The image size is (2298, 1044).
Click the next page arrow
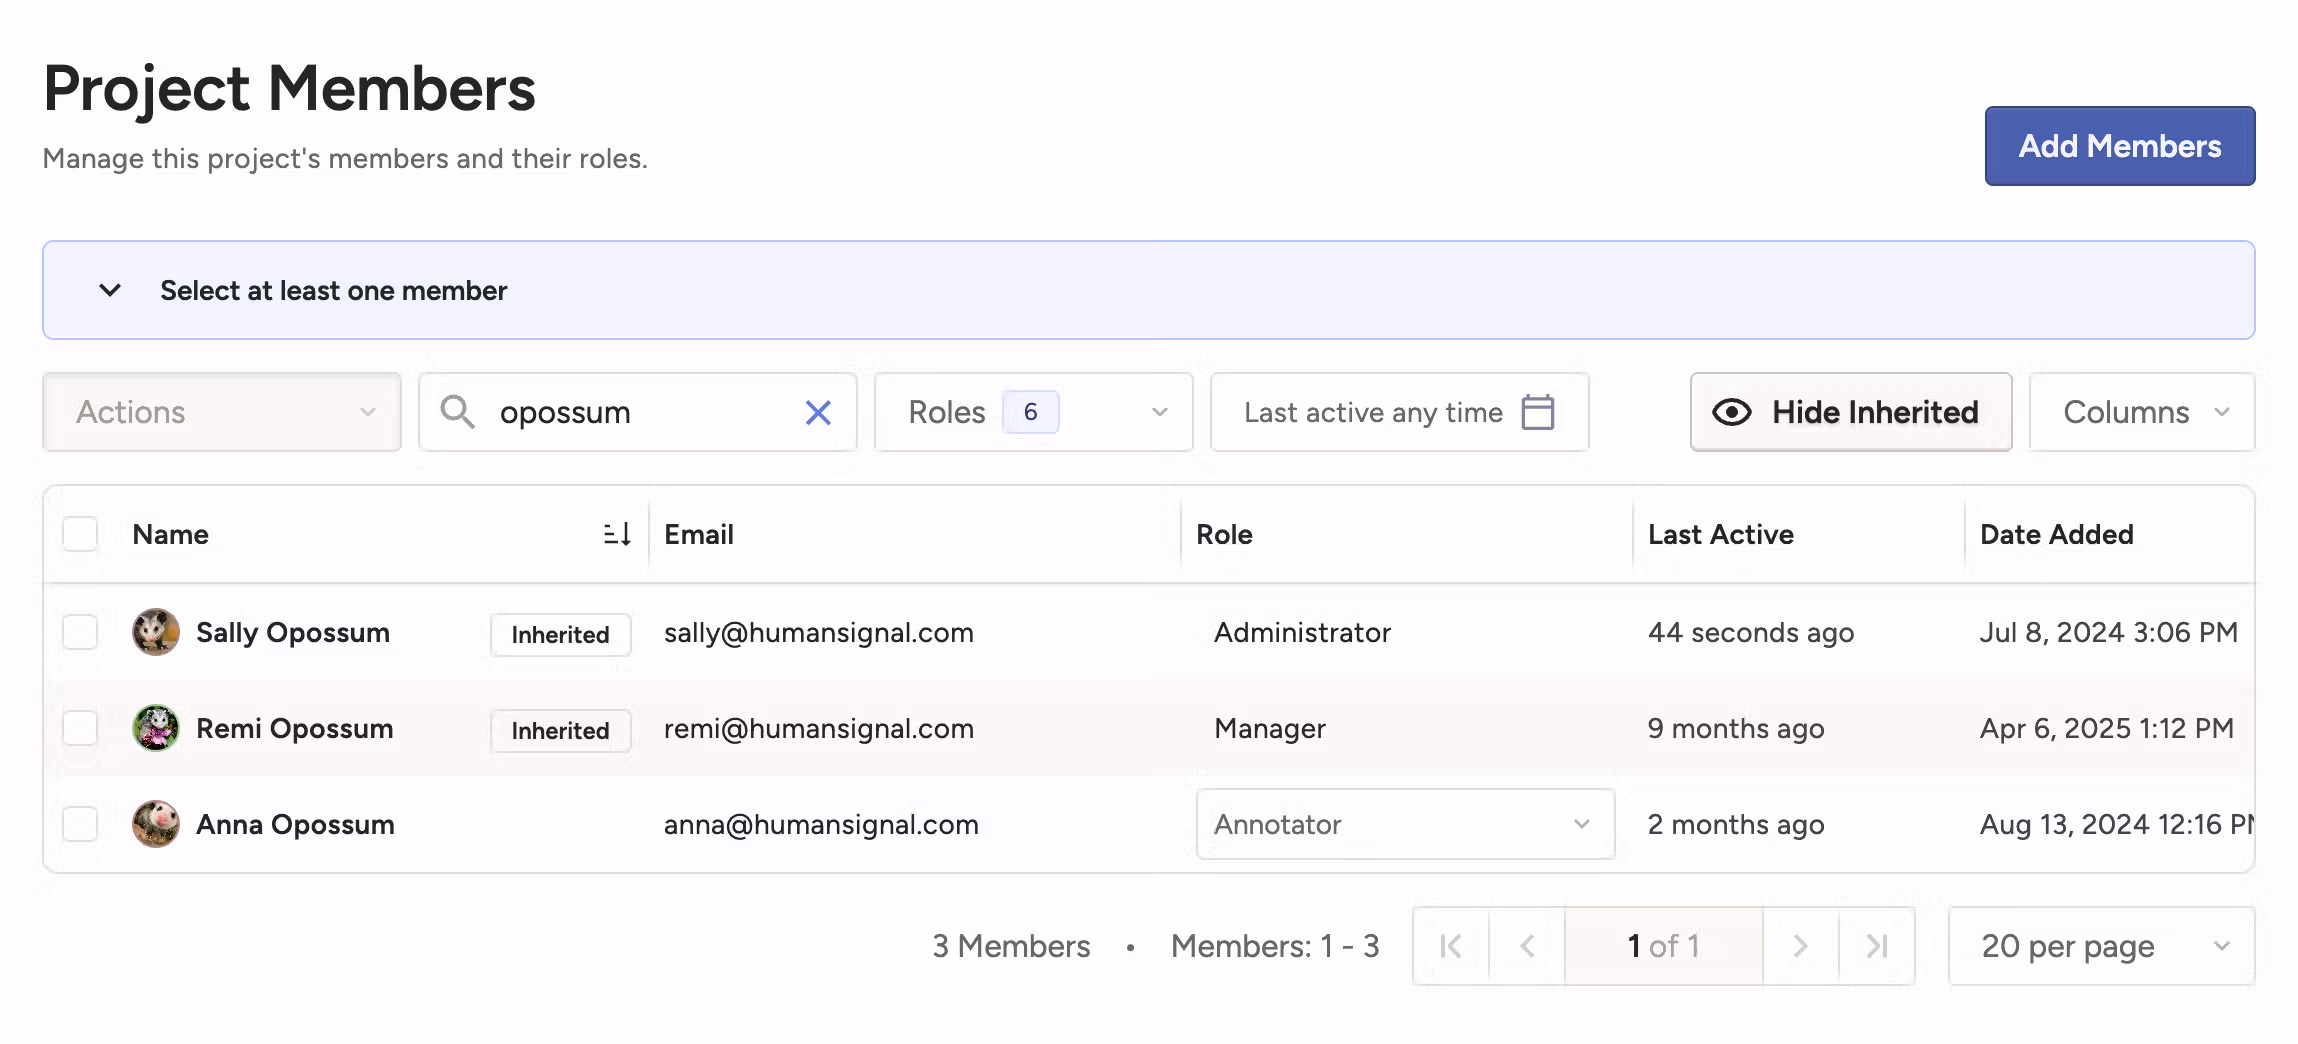tap(1800, 945)
